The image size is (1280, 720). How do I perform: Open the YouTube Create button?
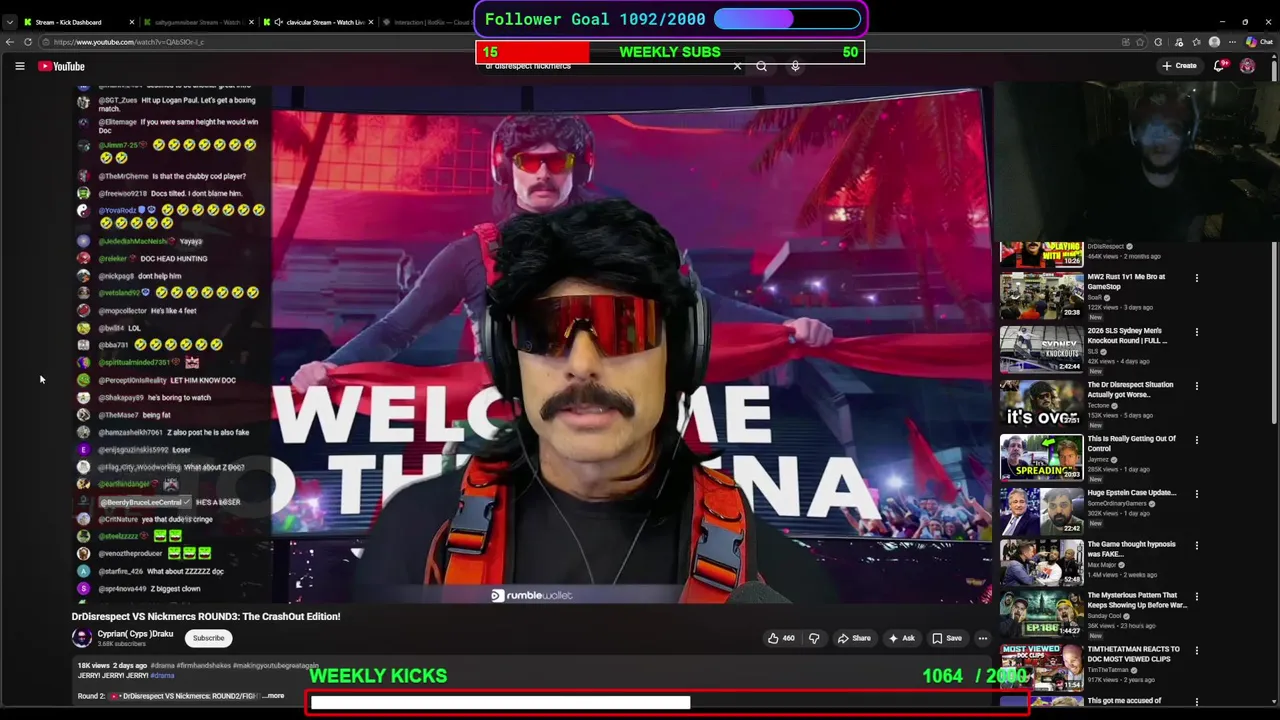1179,66
